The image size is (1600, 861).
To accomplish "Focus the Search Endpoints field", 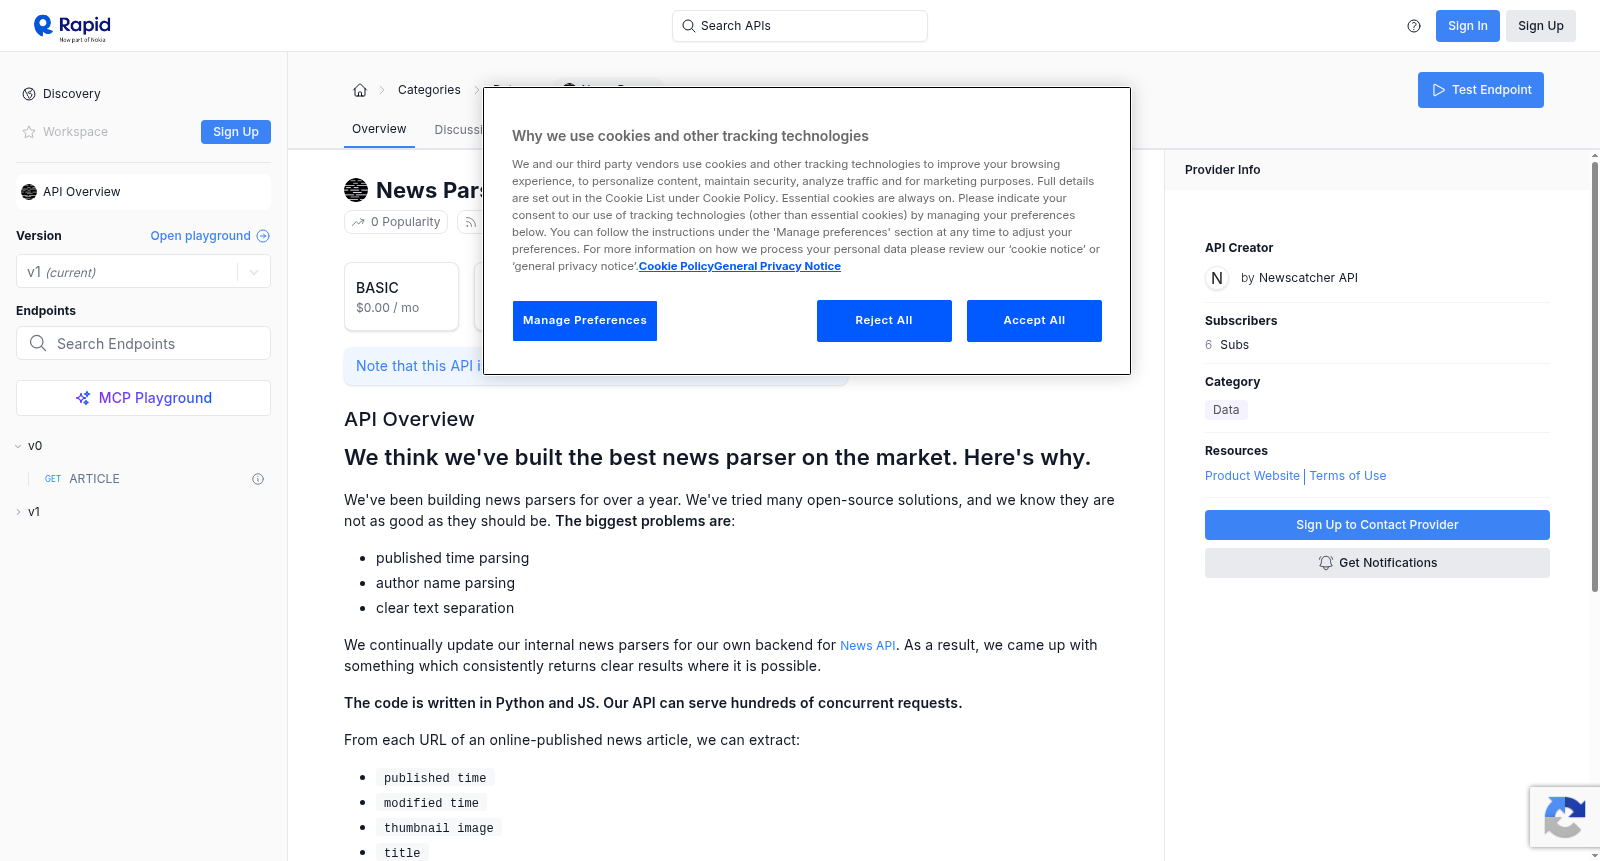I will click(143, 343).
